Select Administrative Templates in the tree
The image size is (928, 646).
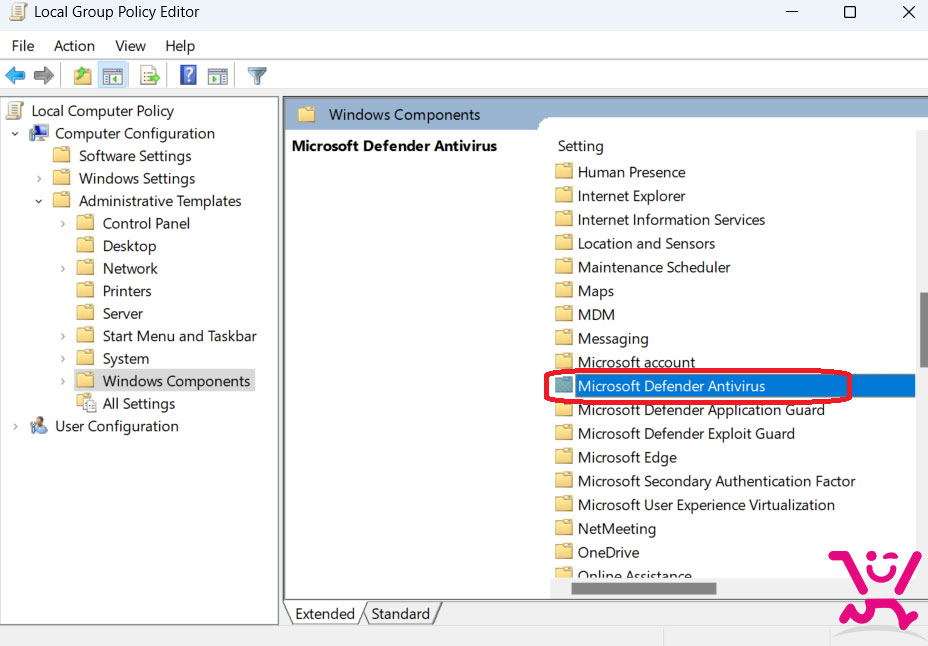click(160, 201)
